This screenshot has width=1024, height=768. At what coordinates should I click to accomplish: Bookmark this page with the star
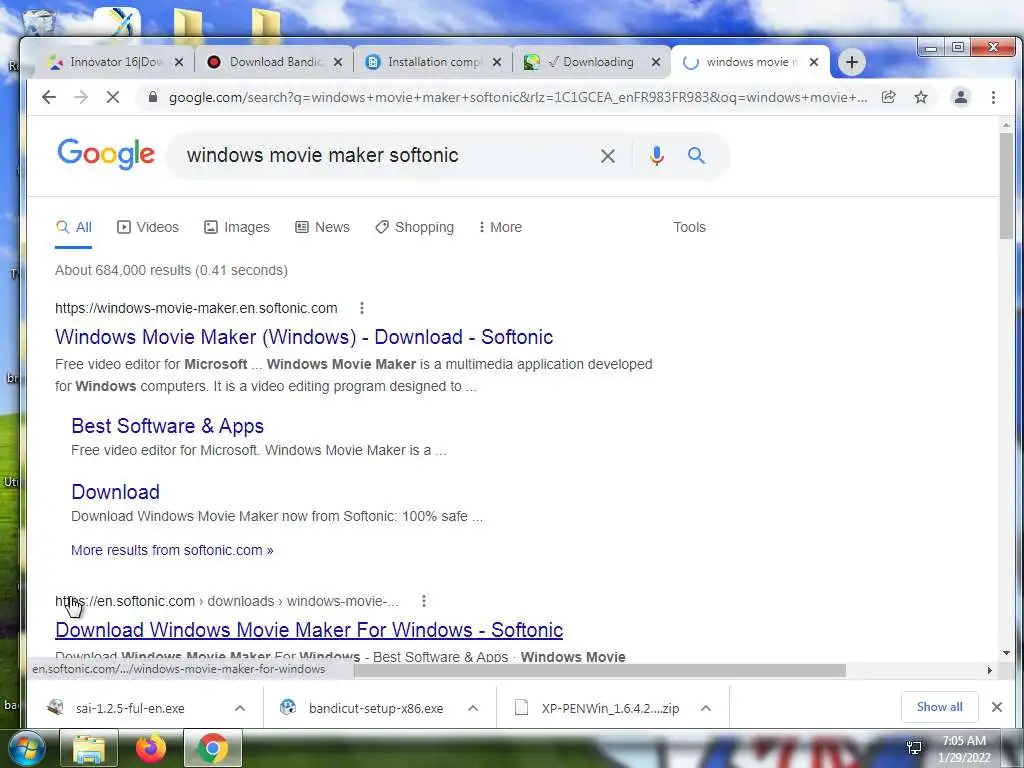(921, 97)
